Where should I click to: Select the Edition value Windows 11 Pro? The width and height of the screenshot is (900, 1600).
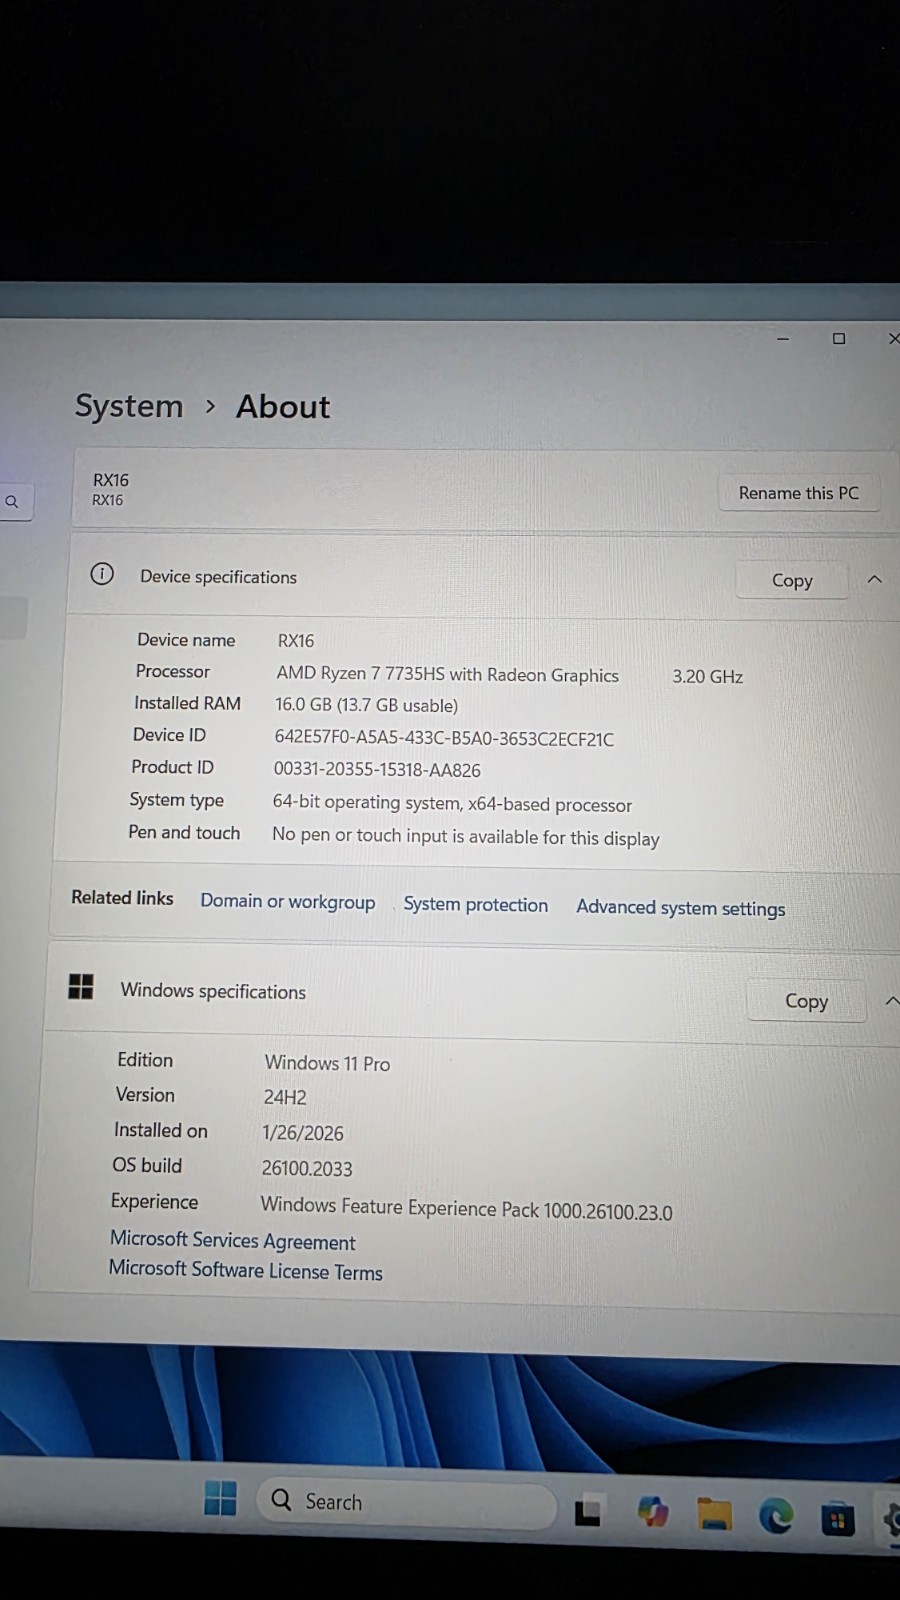327,1063
